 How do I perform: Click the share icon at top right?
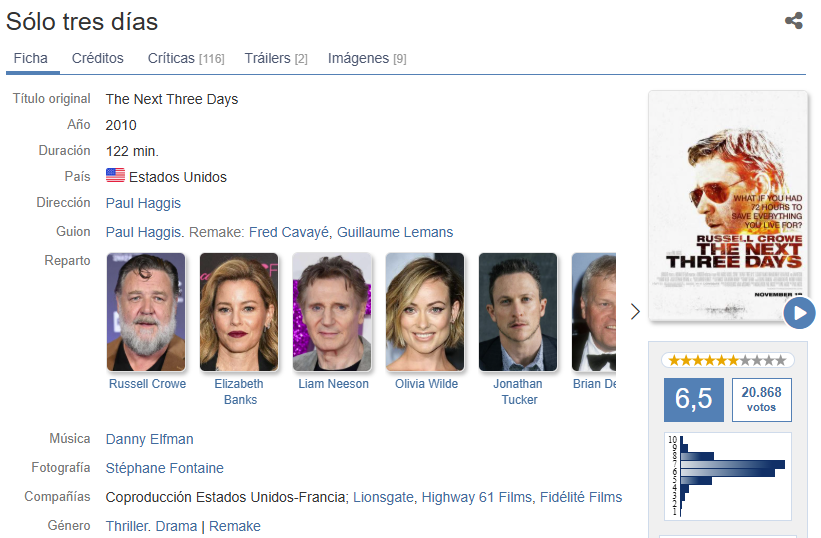click(x=794, y=21)
